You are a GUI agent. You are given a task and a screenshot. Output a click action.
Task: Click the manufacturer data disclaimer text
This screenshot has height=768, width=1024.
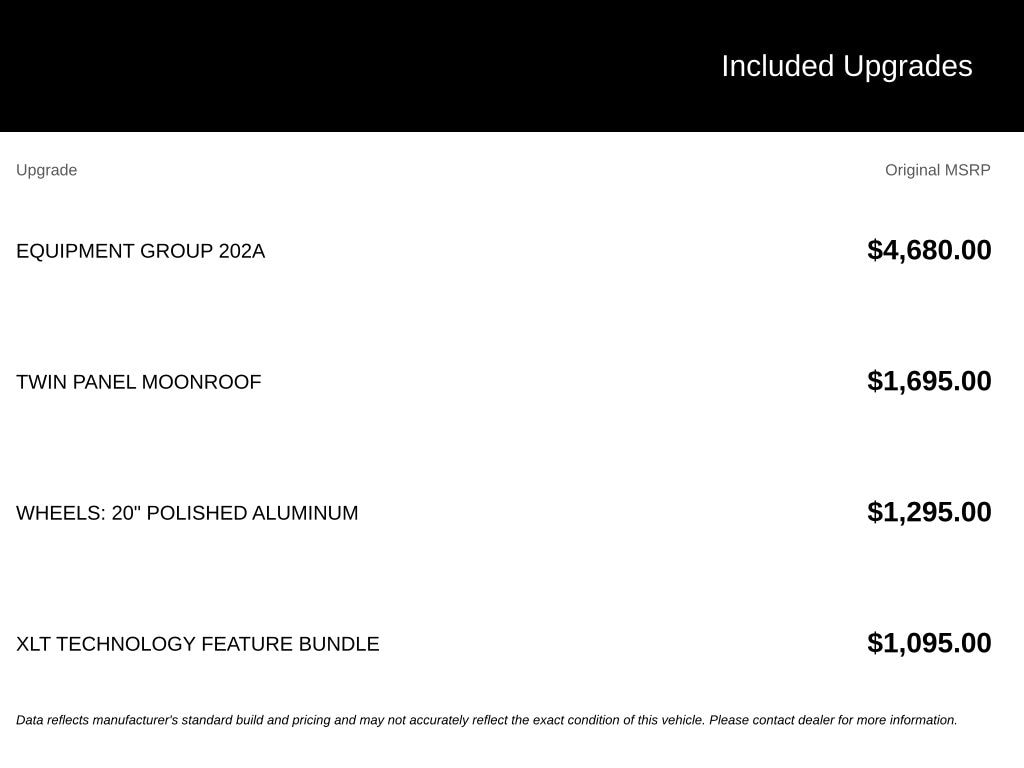pos(487,720)
